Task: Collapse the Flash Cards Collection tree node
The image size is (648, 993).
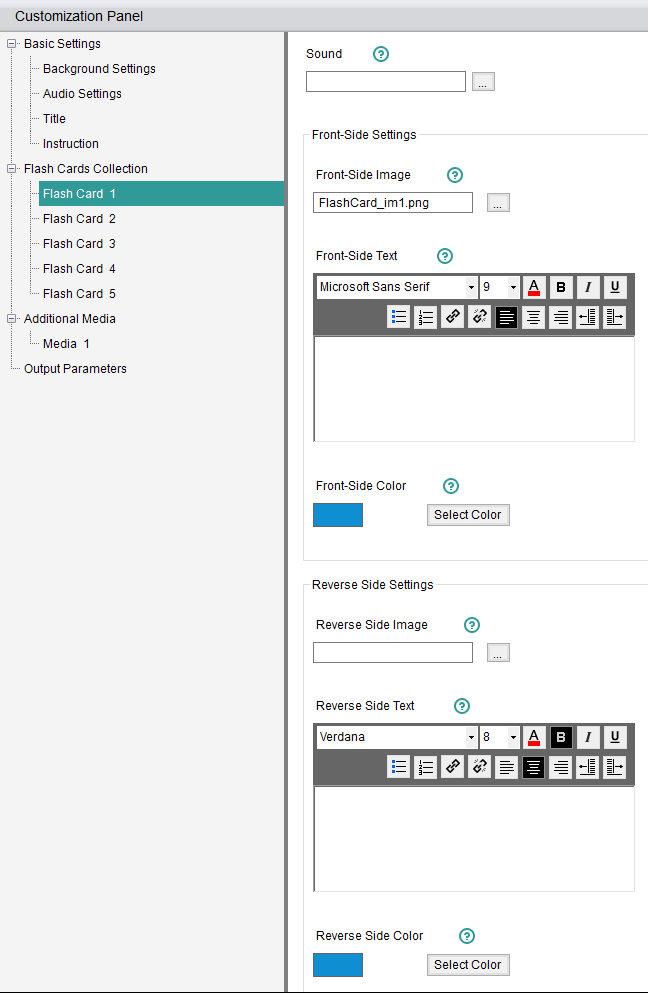Action: point(12,169)
